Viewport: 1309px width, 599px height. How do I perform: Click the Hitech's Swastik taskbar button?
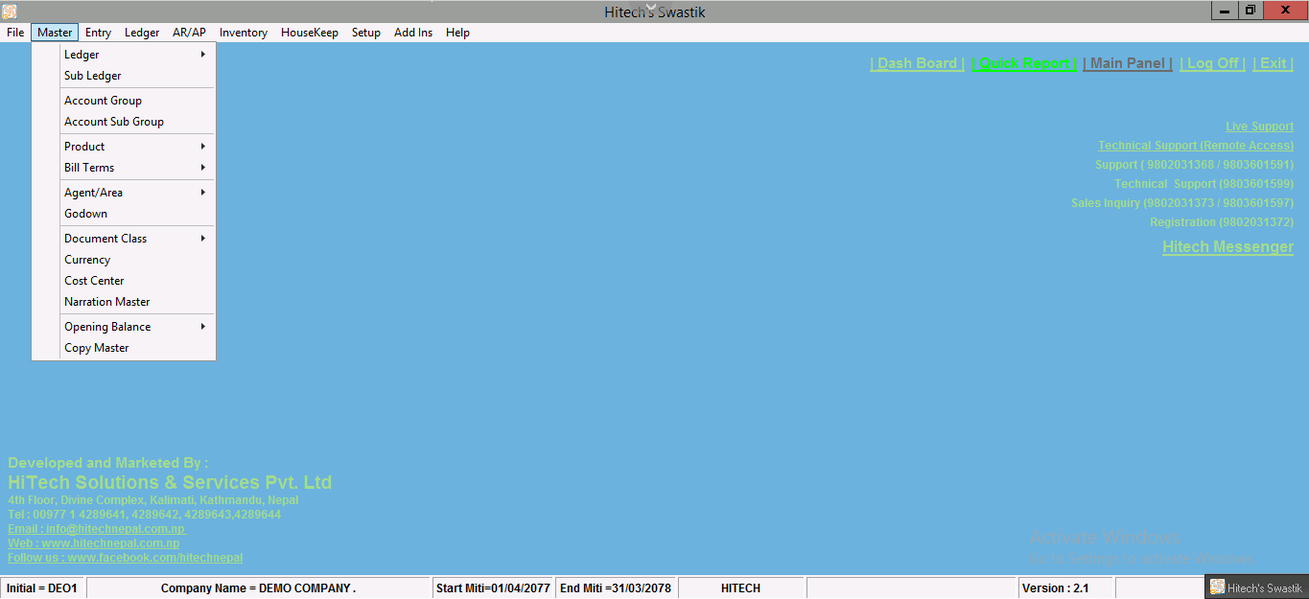(x=1257, y=588)
